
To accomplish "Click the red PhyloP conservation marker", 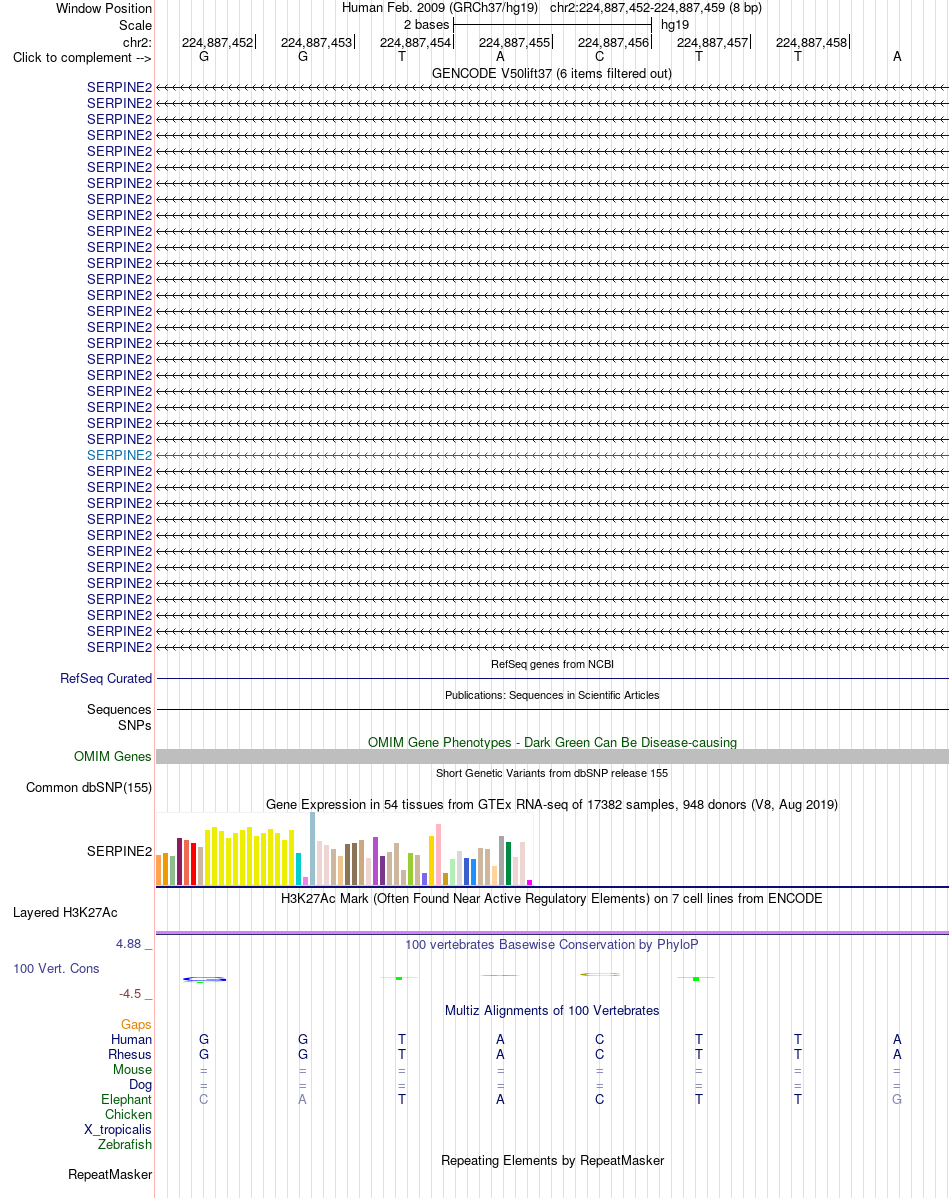I will (500, 976).
